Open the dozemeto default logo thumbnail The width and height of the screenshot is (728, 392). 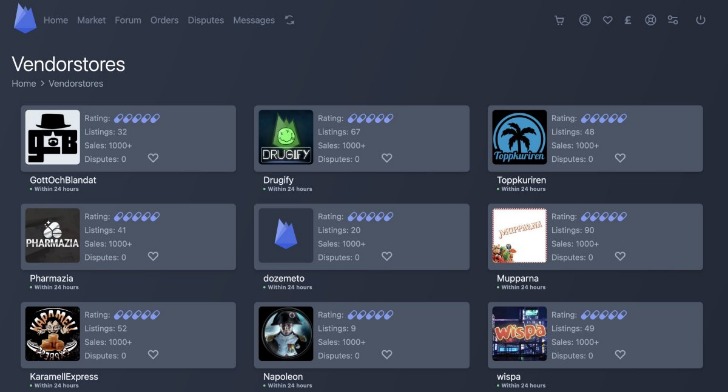(286, 235)
